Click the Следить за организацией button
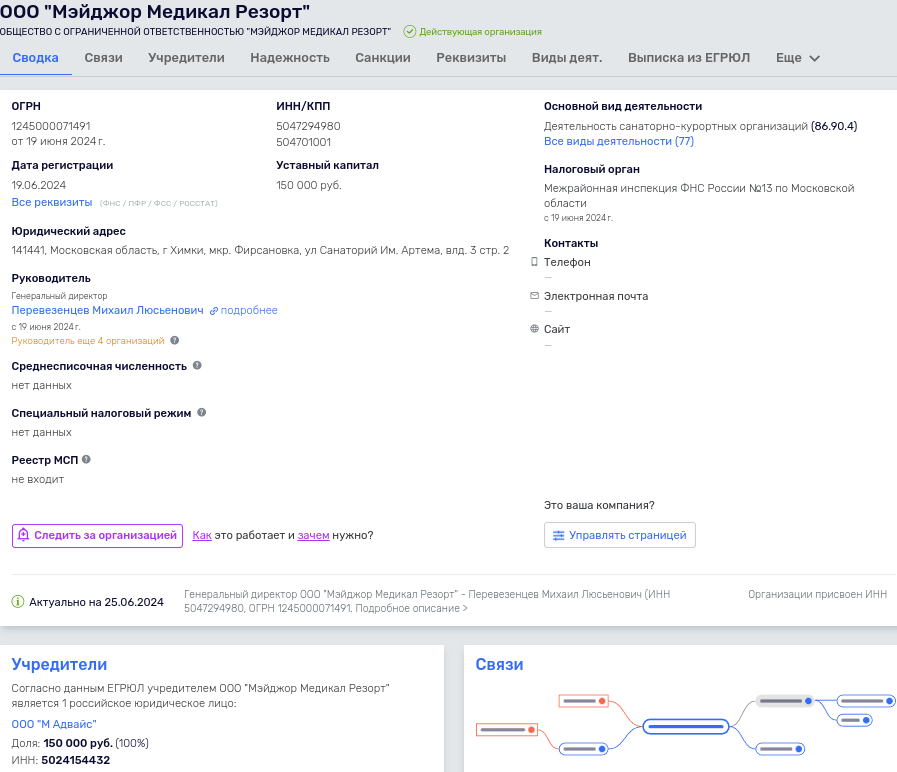Viewport: 897px width, 772px height. point(97,536)
